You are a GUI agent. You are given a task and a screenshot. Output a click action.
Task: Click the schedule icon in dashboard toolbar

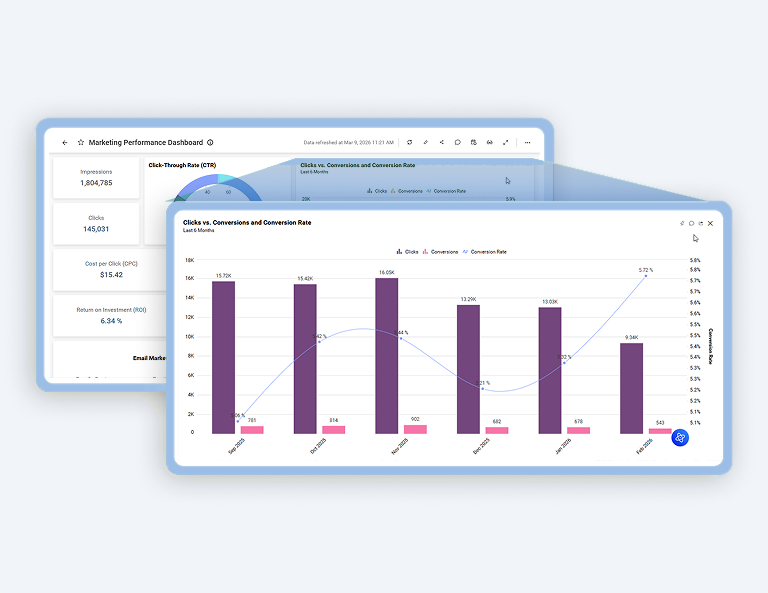pos(474,142)
